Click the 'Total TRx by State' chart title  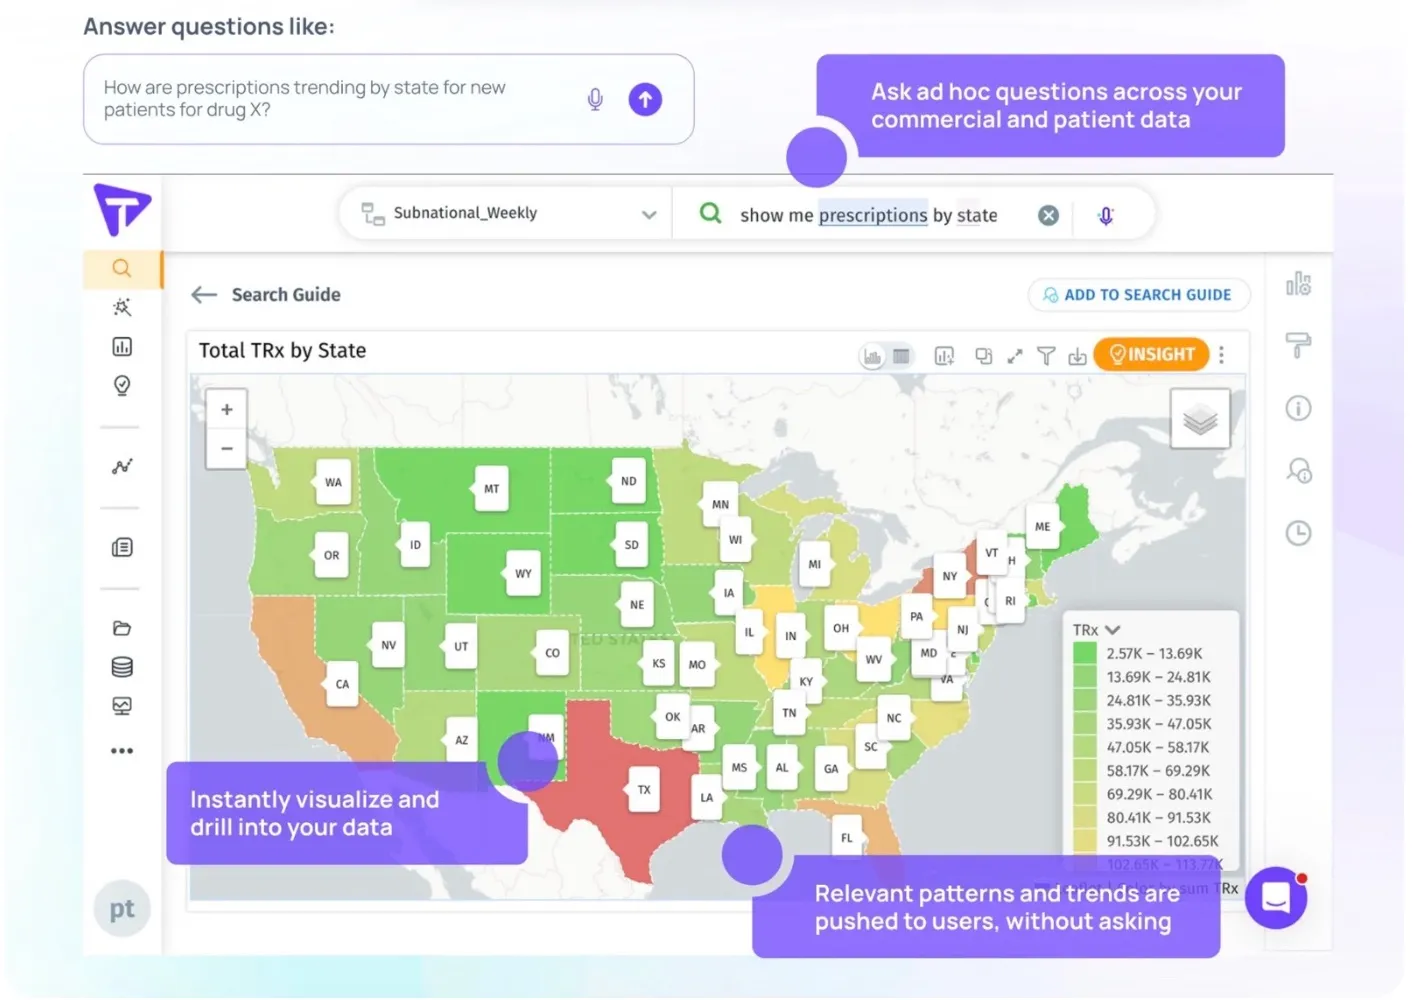coord(282,351)
